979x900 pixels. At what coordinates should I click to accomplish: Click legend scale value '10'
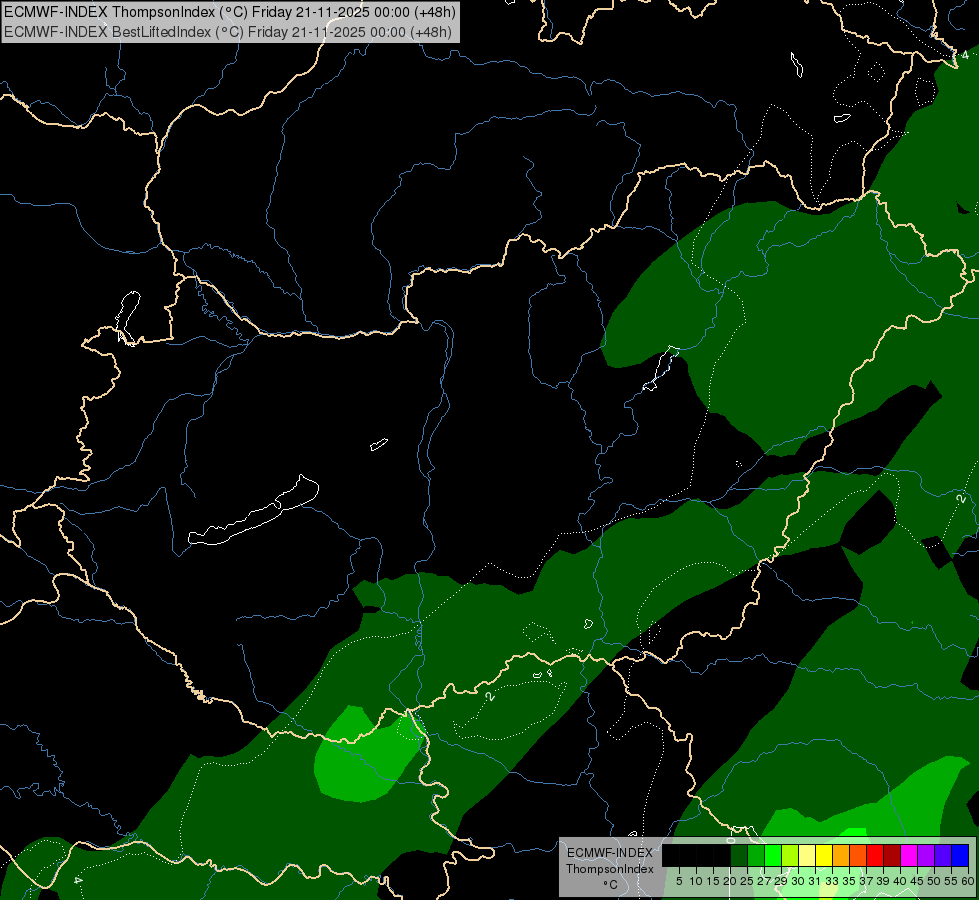tap(696, 881)
